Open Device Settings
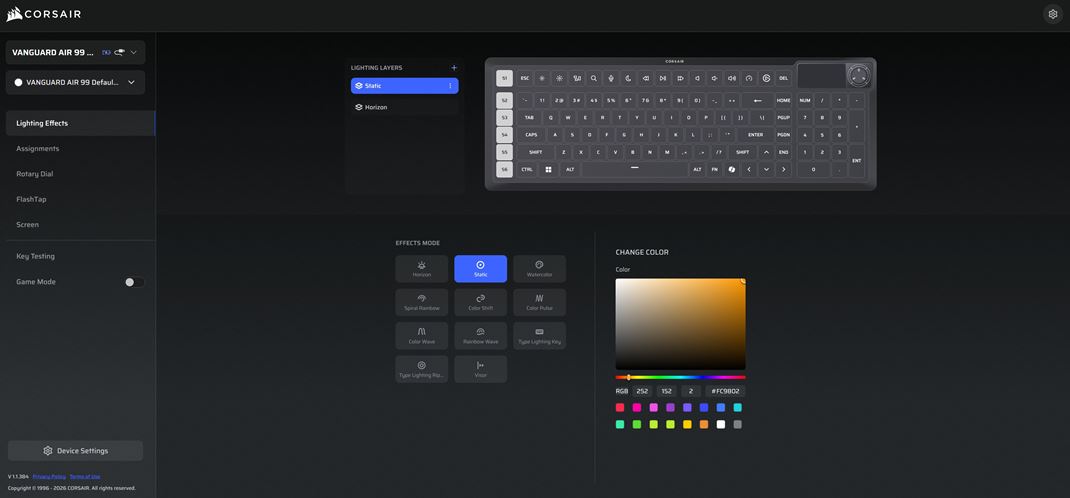 pyautogui.click(x=75, y=451)
